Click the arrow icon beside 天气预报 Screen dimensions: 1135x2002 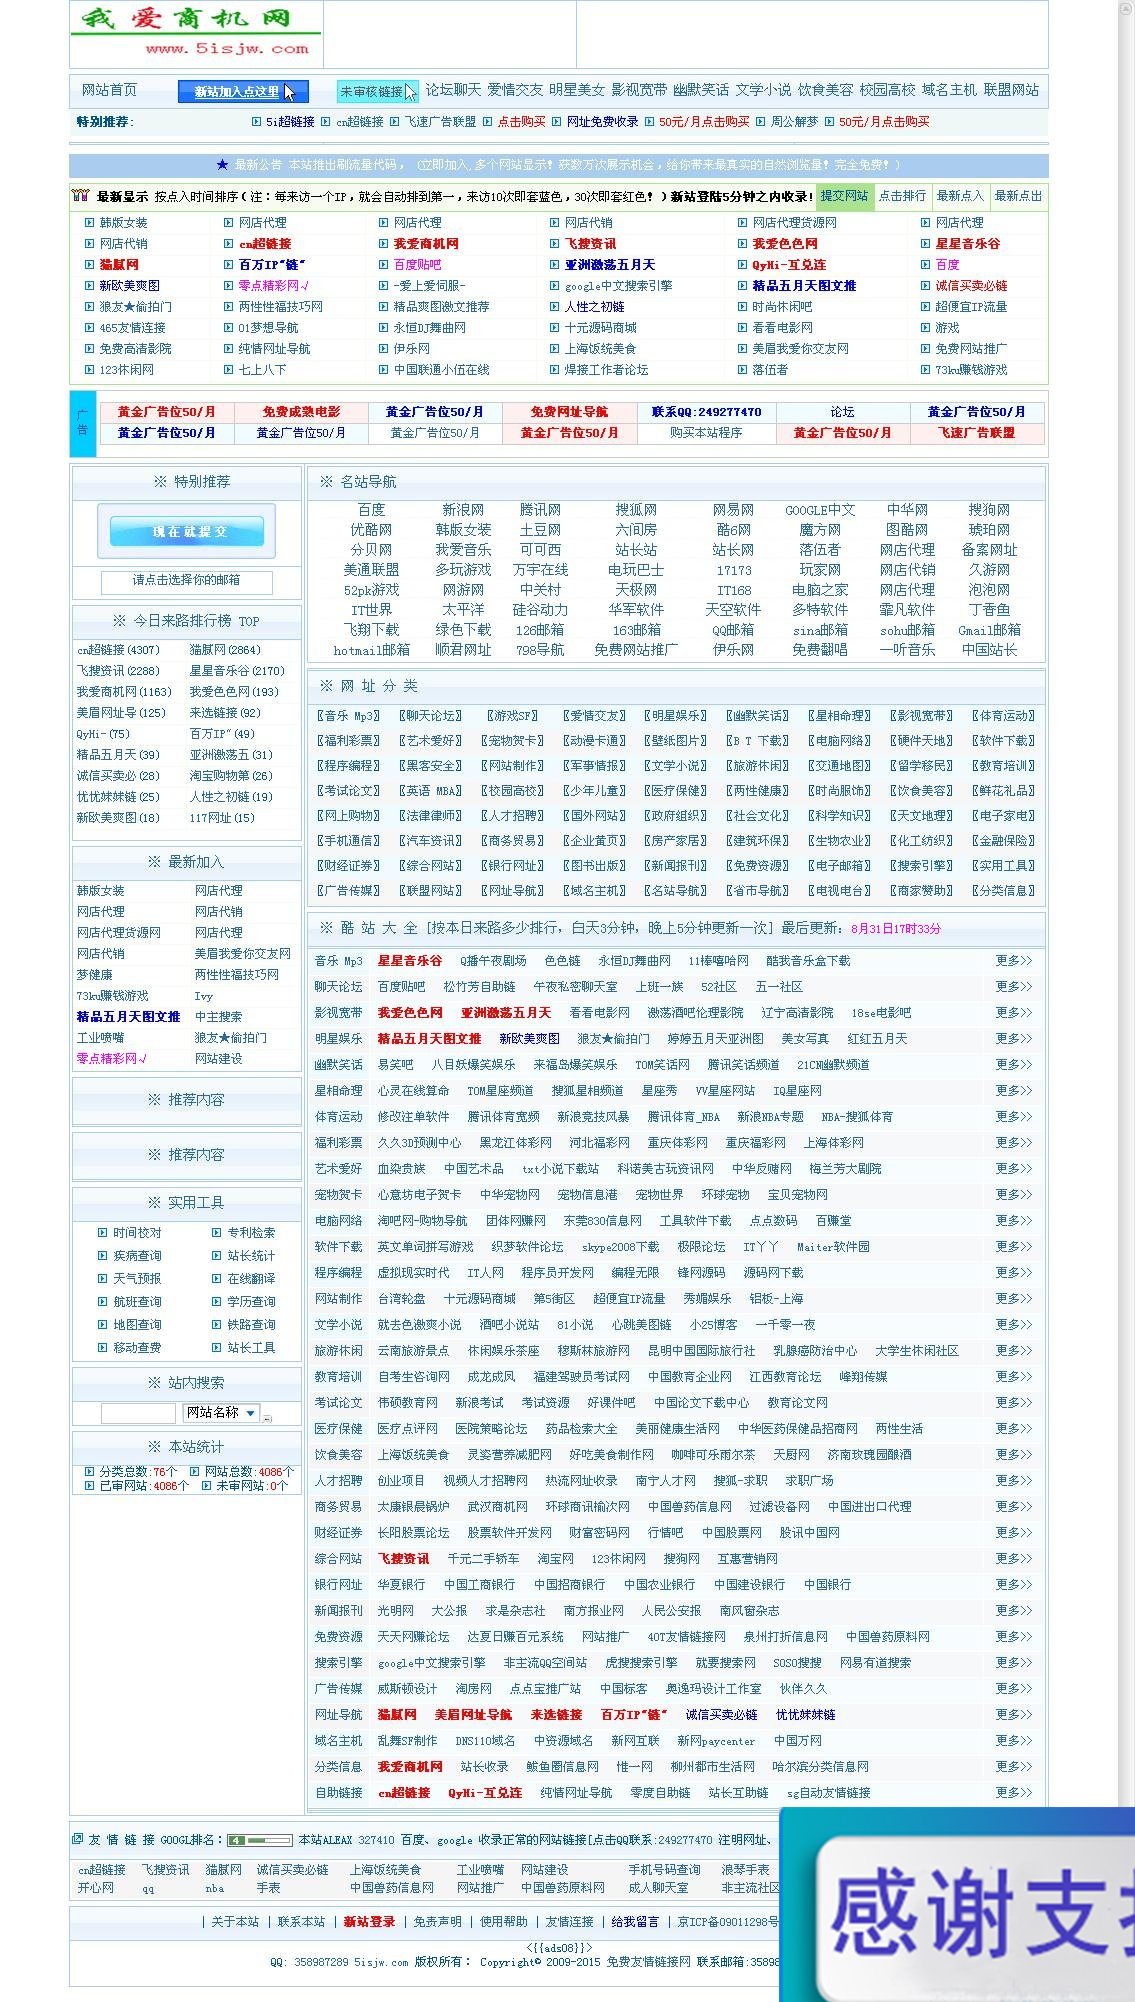click(102, 1279)
